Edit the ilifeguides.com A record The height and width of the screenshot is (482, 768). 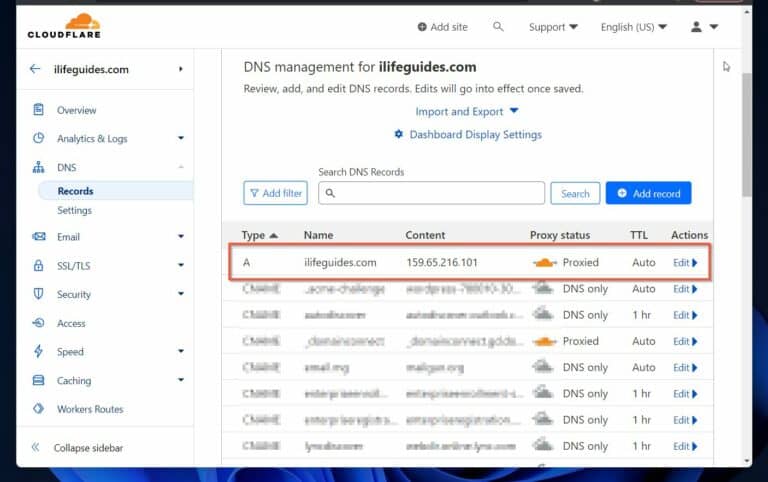tap(685, 263)
